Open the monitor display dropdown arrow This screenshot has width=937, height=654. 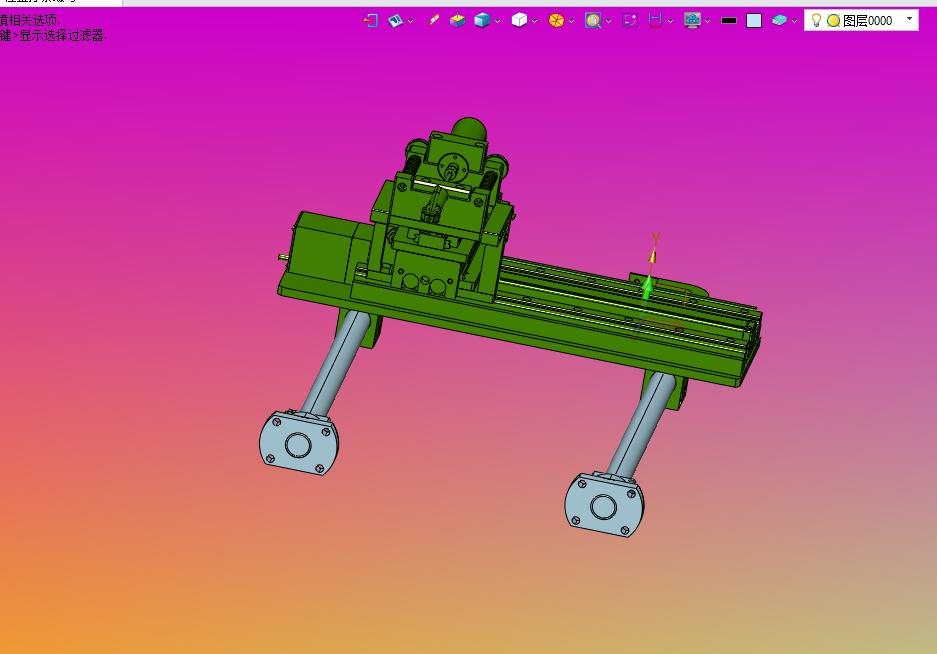(x=708, y=22)
